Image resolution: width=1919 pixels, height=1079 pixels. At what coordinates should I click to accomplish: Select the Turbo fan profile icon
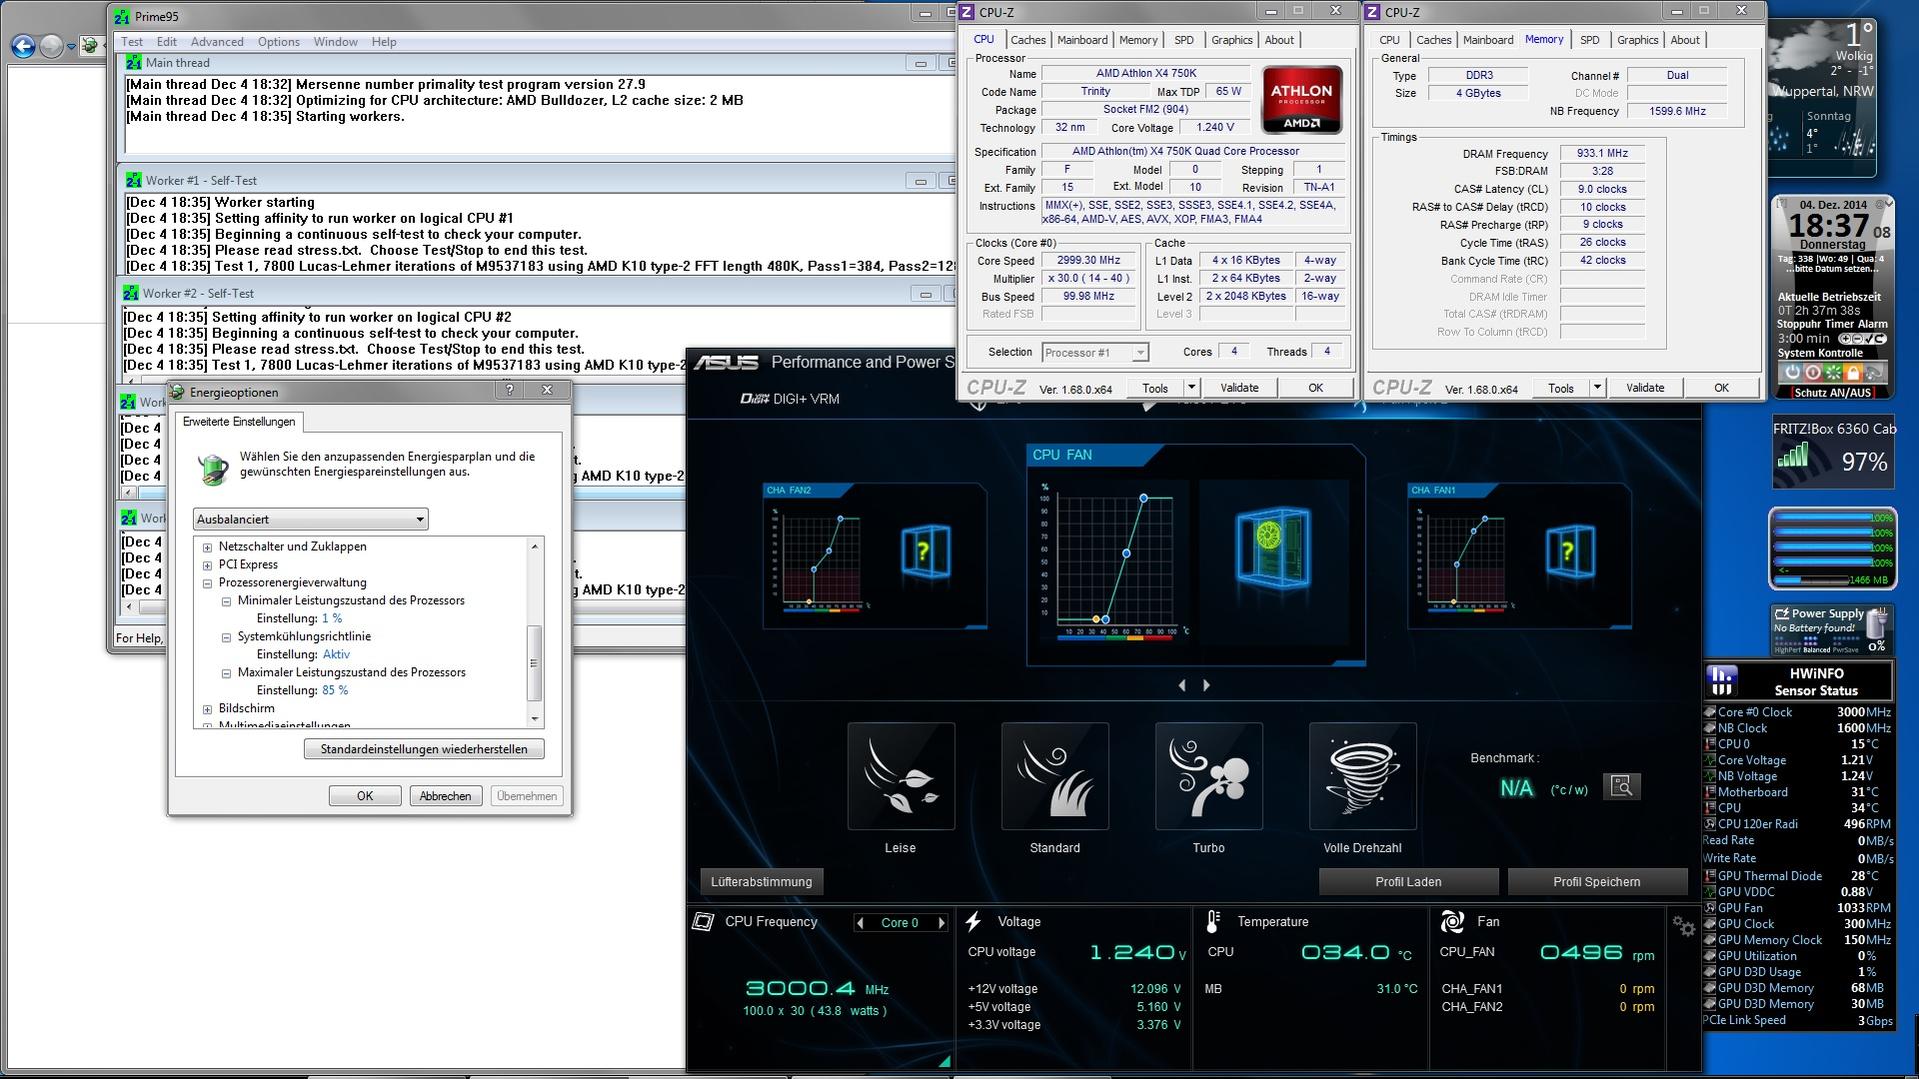click(1209, 776)
